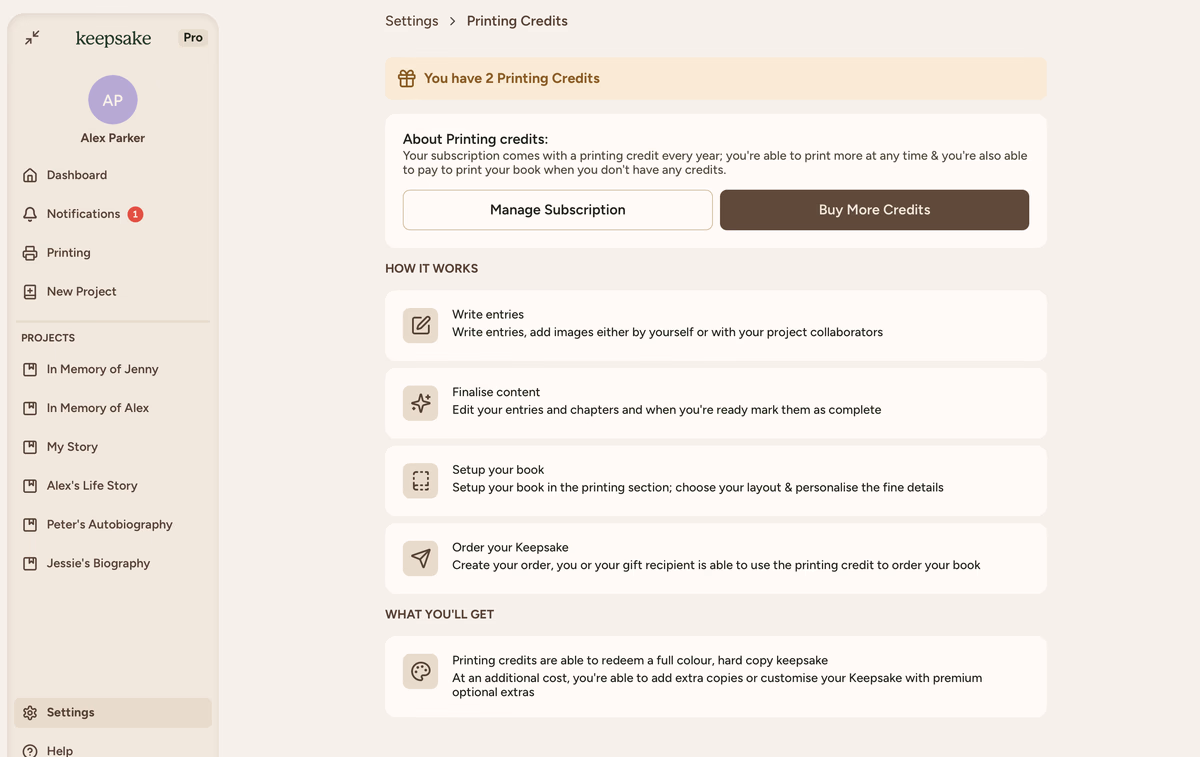Screen dimensions: 1200x757
Task: Click the red notification count badge
Action: [x=135, y=214]
